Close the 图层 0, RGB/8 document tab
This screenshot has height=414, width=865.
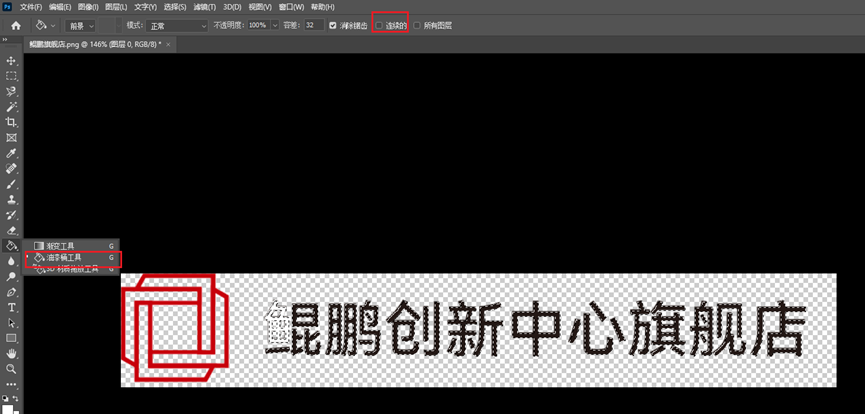click(x=168, y=44)
